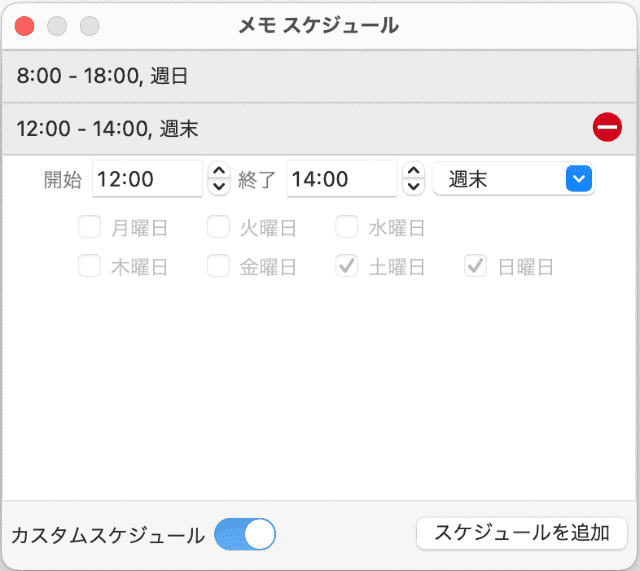Viewport: 640px width, 571px height.
Task: Click the start time stepper down arrow
Action: pos(218,187)
